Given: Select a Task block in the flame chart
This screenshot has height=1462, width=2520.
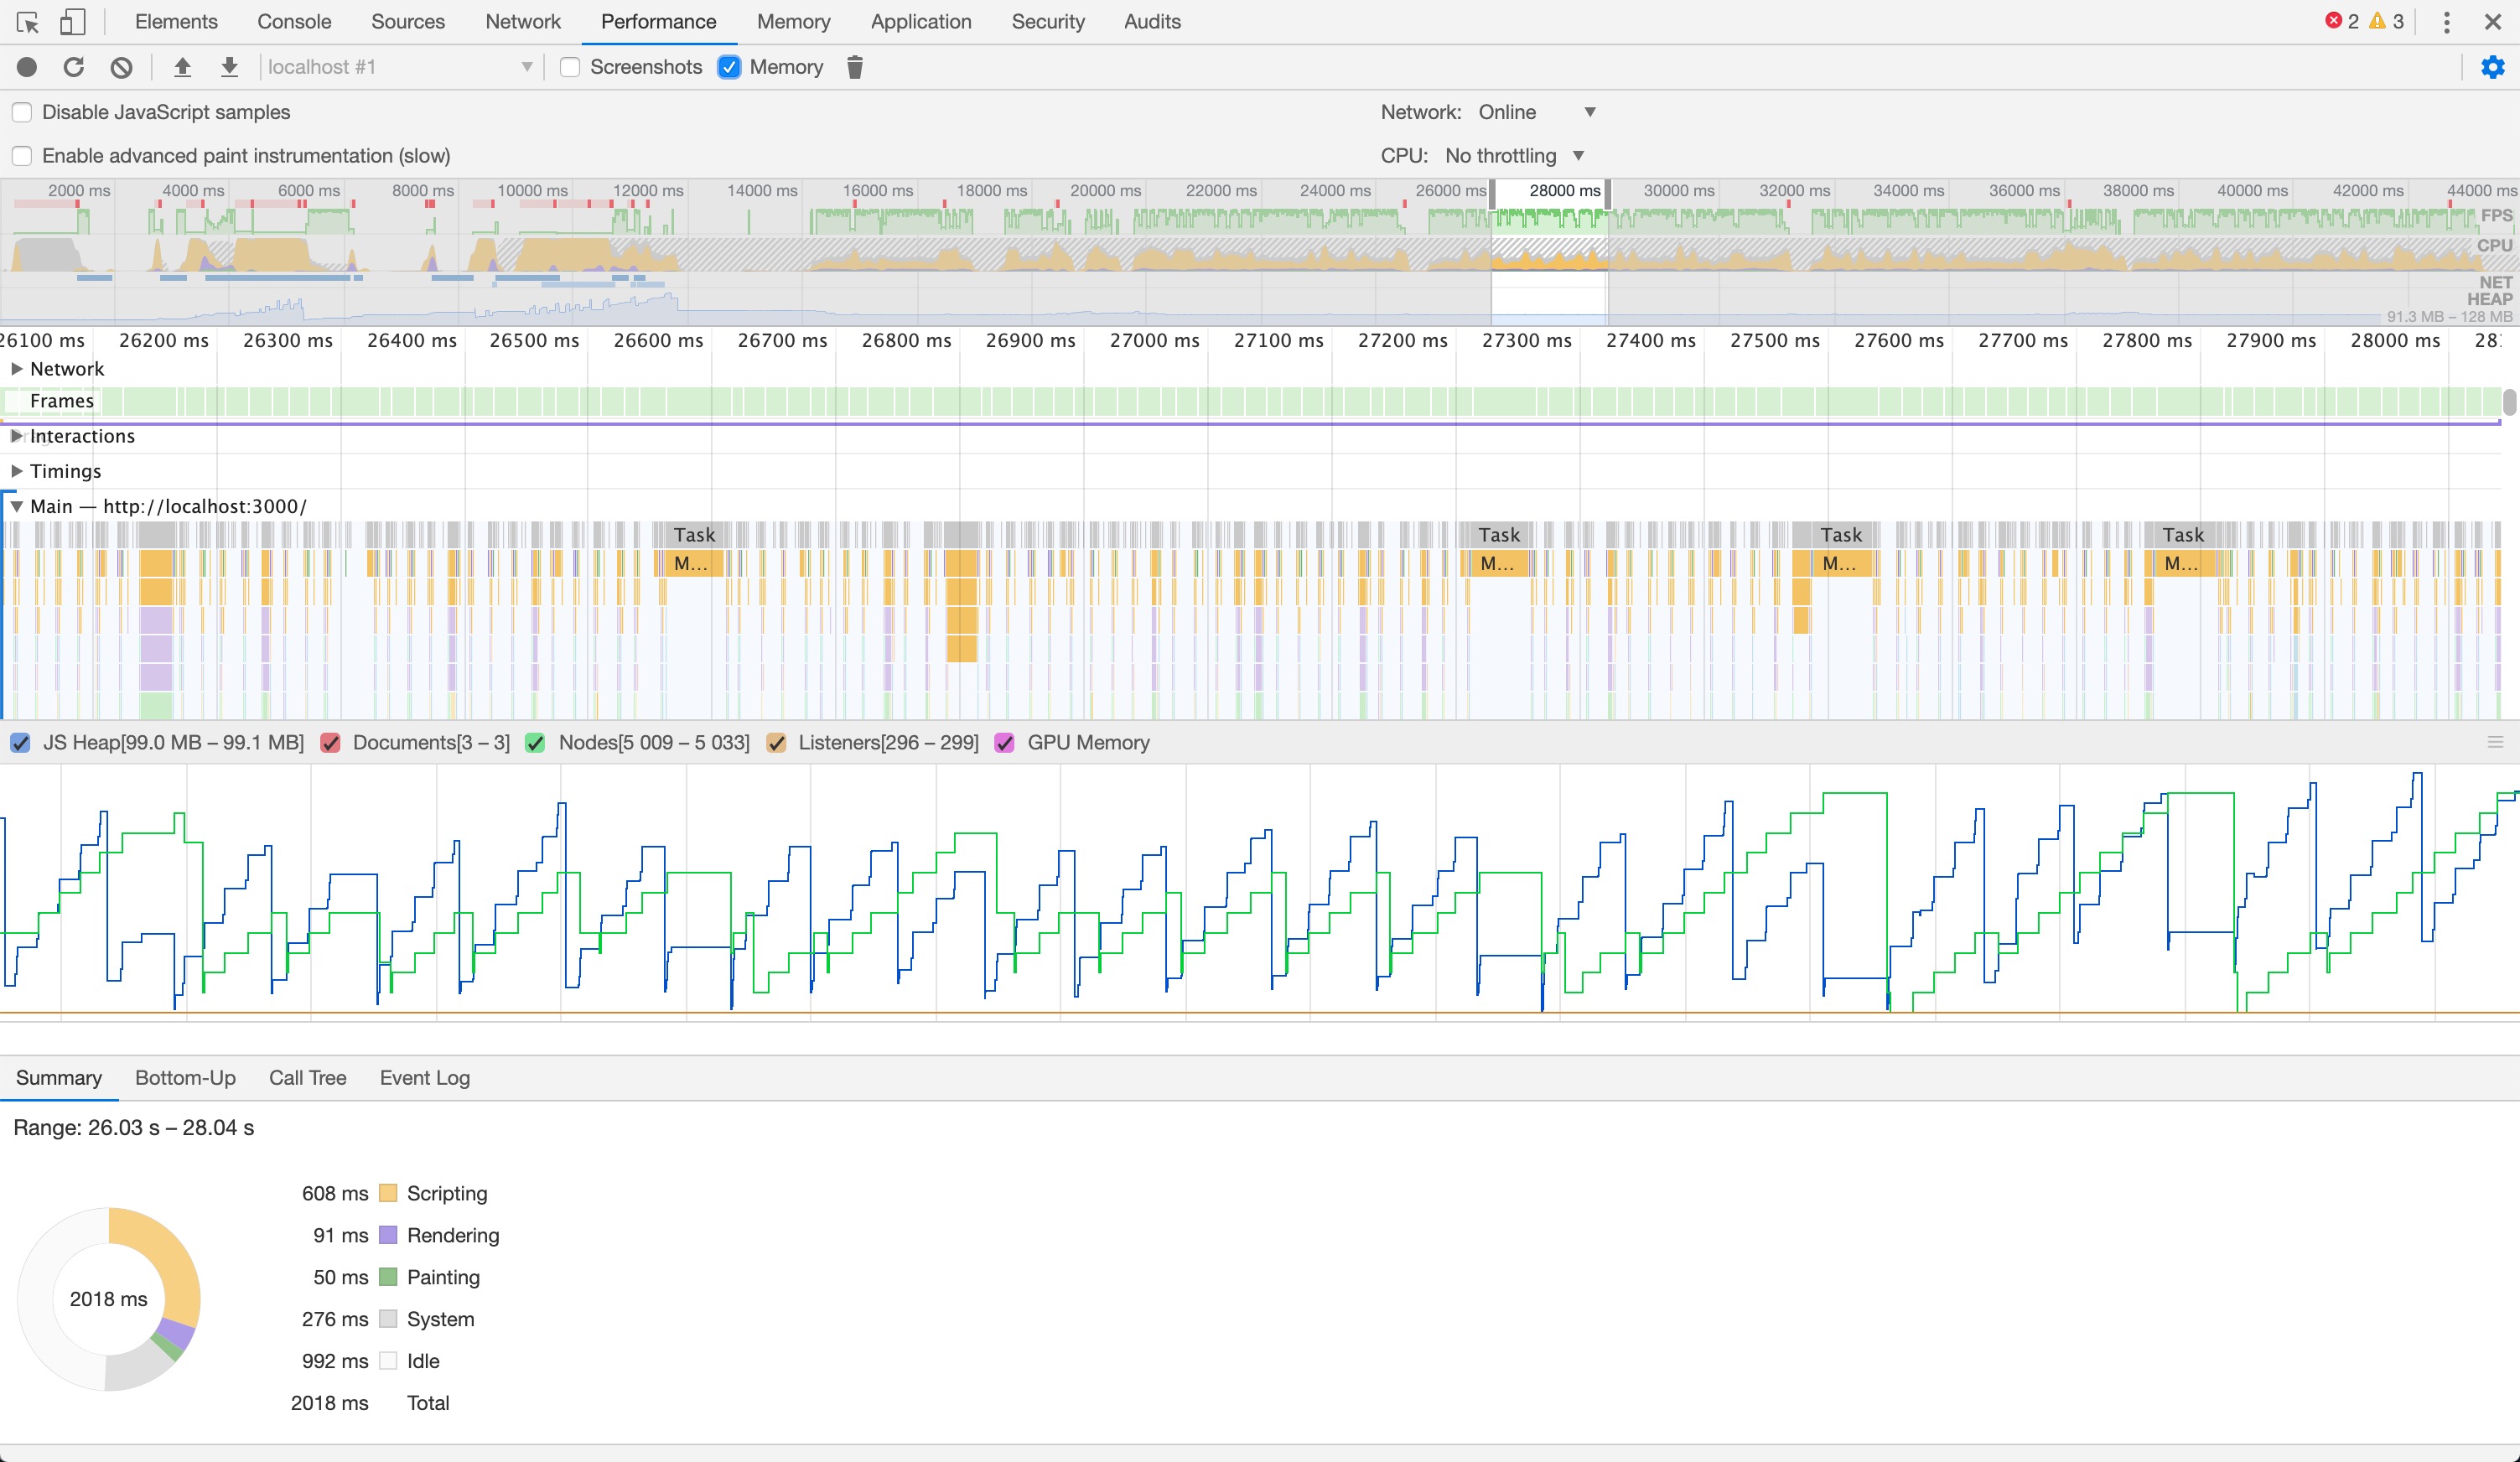Looking at the screenshot, I should 693,534.
